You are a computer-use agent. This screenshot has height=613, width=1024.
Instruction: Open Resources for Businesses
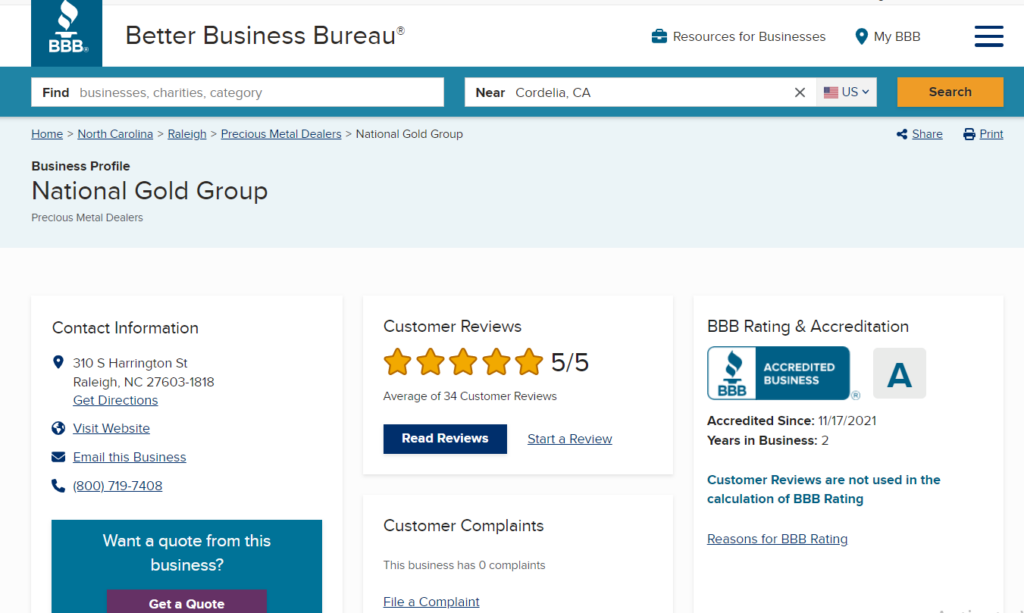pos(749,37)
